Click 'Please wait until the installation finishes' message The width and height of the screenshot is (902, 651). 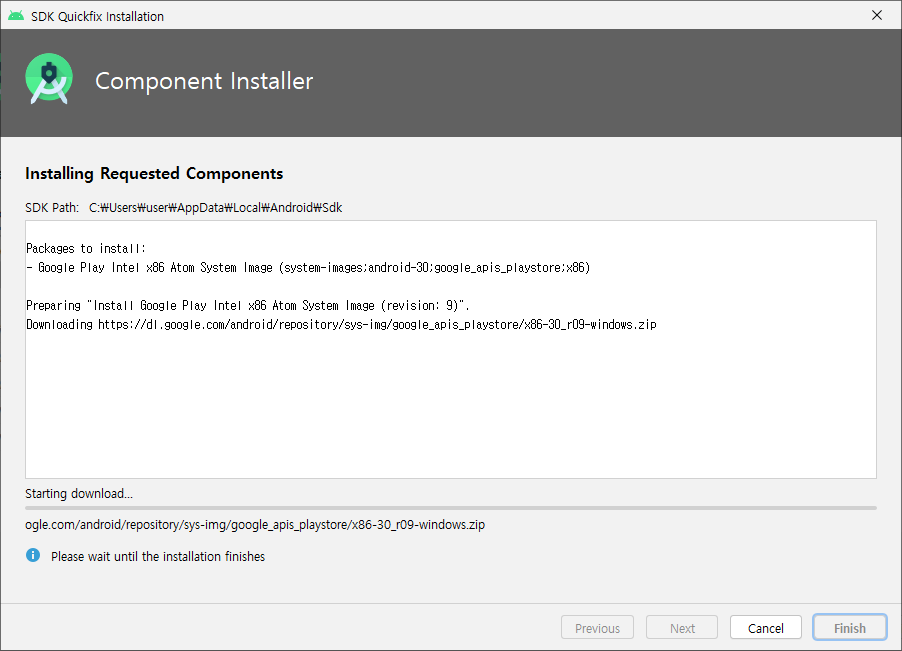click(x=158, y=556)
